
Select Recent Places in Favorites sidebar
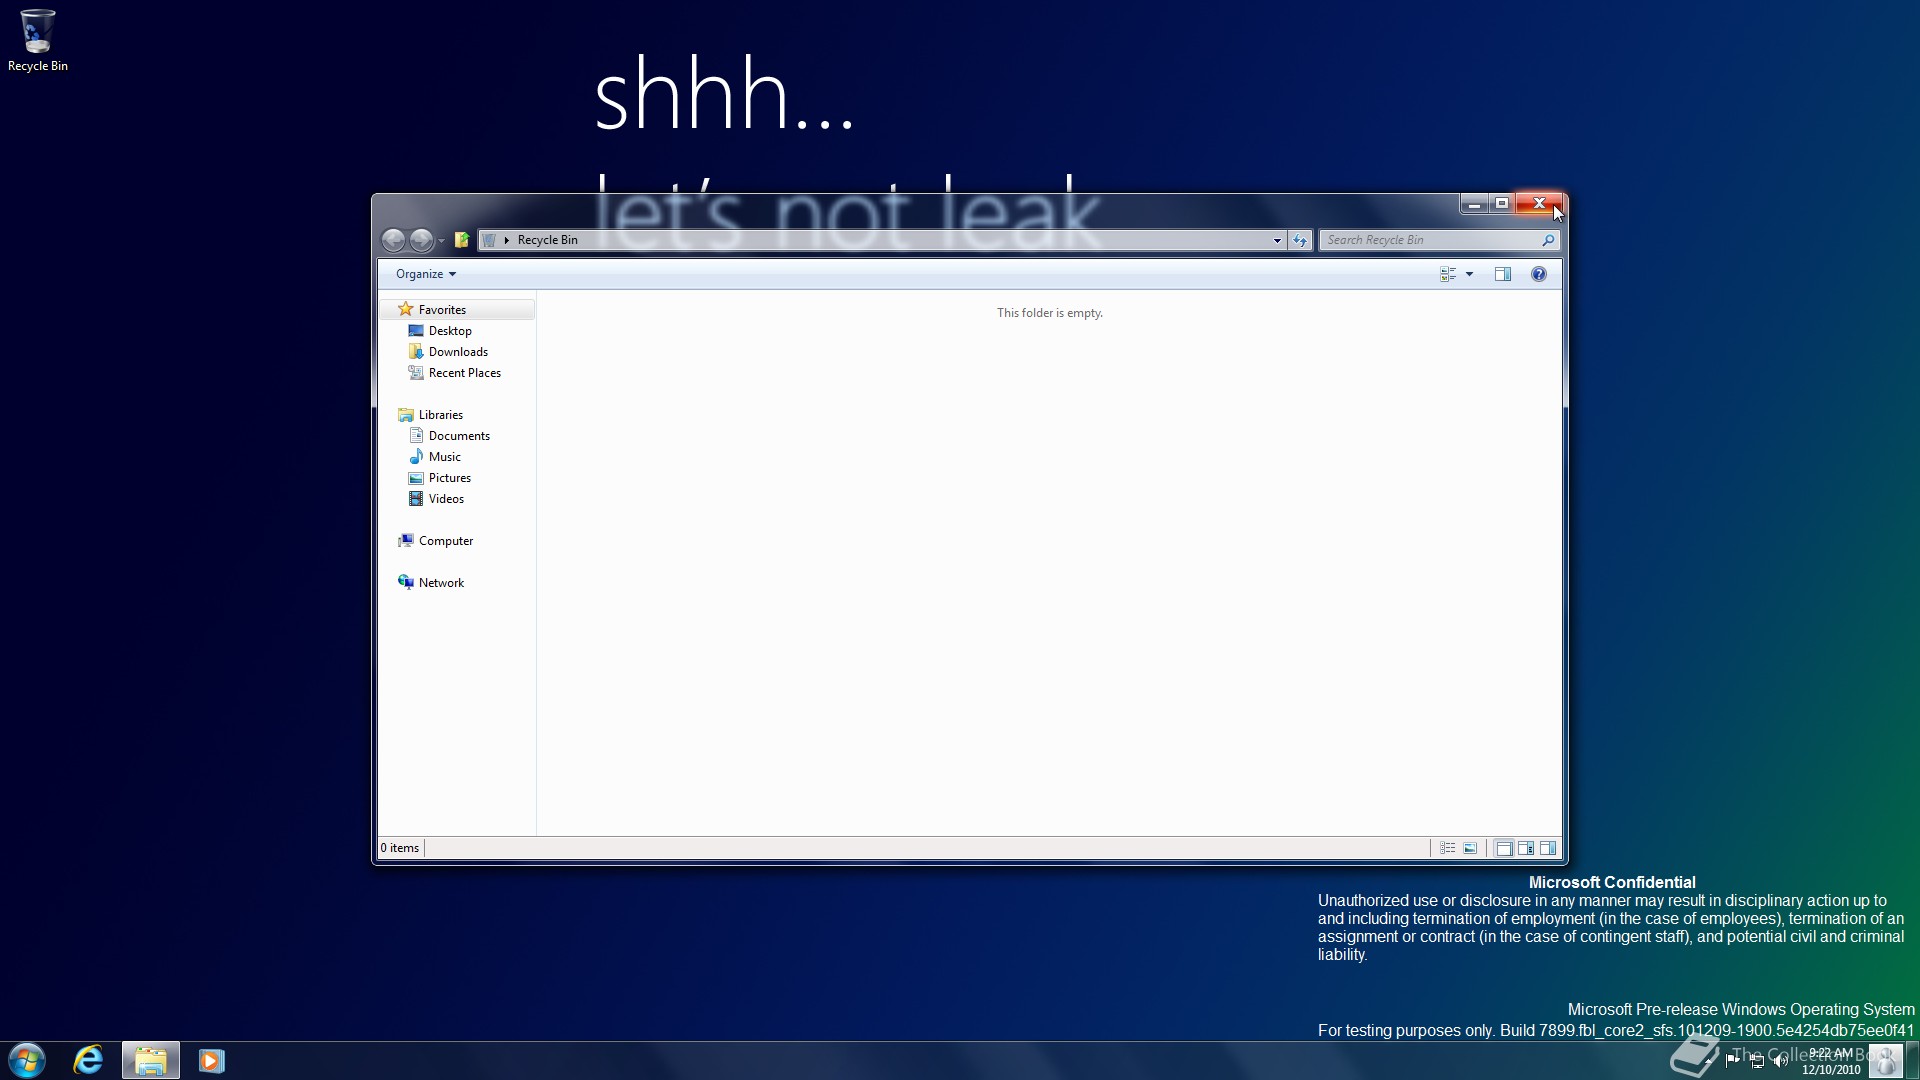[x=464, y=372]
